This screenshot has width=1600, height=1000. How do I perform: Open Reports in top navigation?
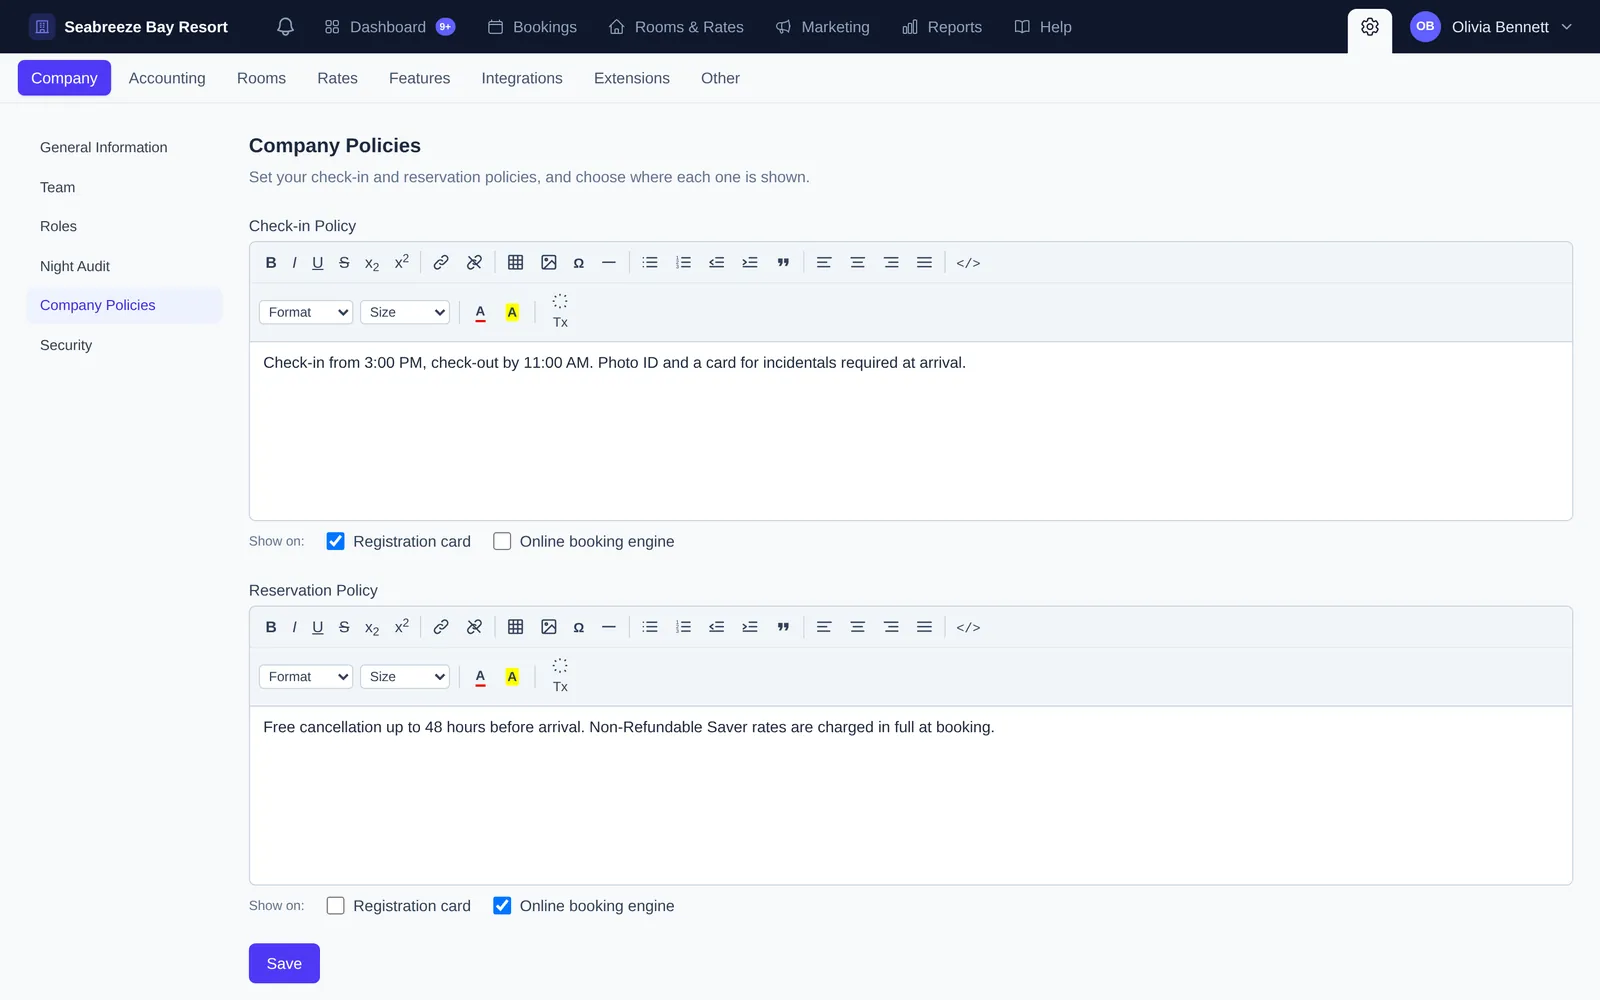[942, 27]
